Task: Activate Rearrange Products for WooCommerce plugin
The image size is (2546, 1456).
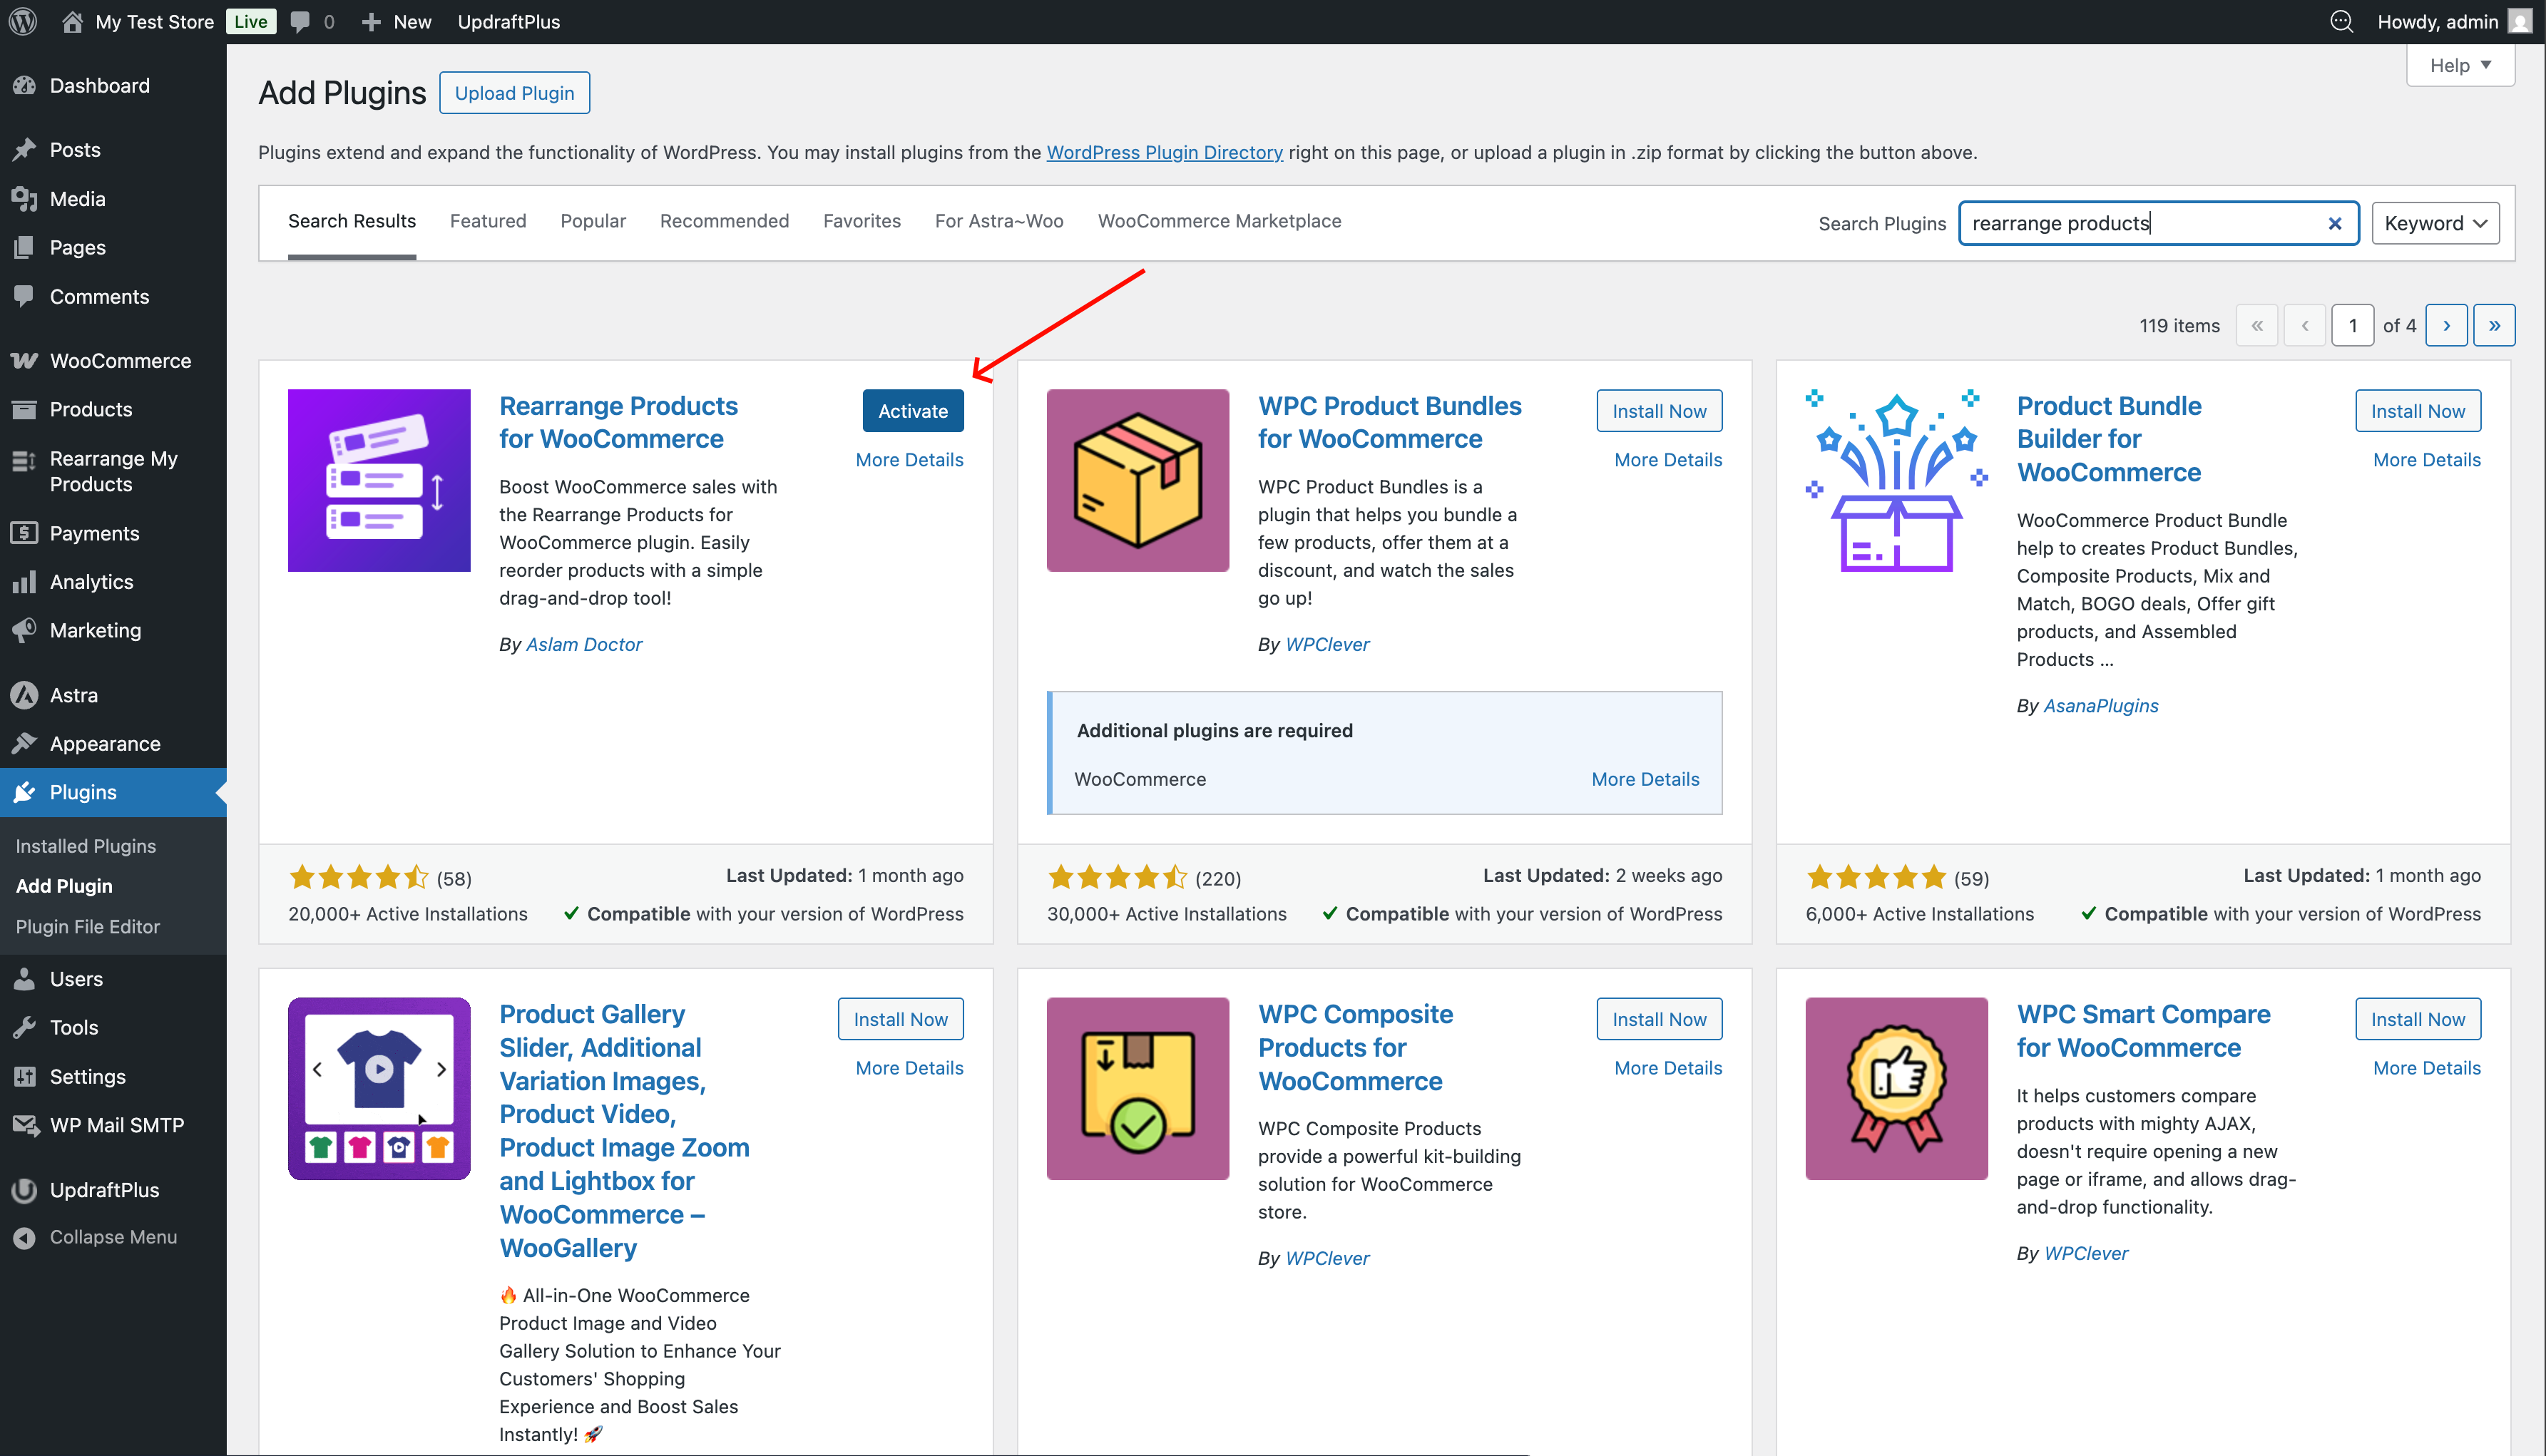Action: [913, 411]
